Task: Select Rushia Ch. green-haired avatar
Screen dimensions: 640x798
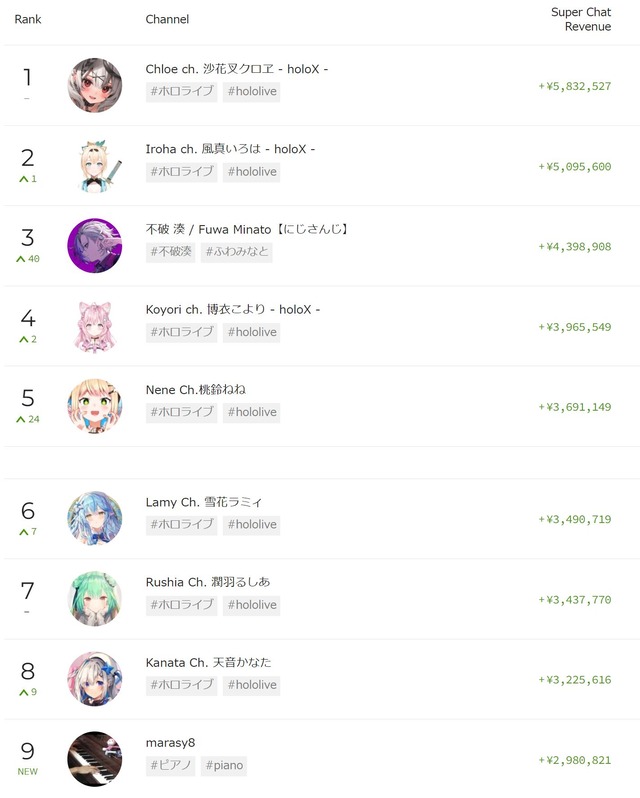Action: click(95, 599)
